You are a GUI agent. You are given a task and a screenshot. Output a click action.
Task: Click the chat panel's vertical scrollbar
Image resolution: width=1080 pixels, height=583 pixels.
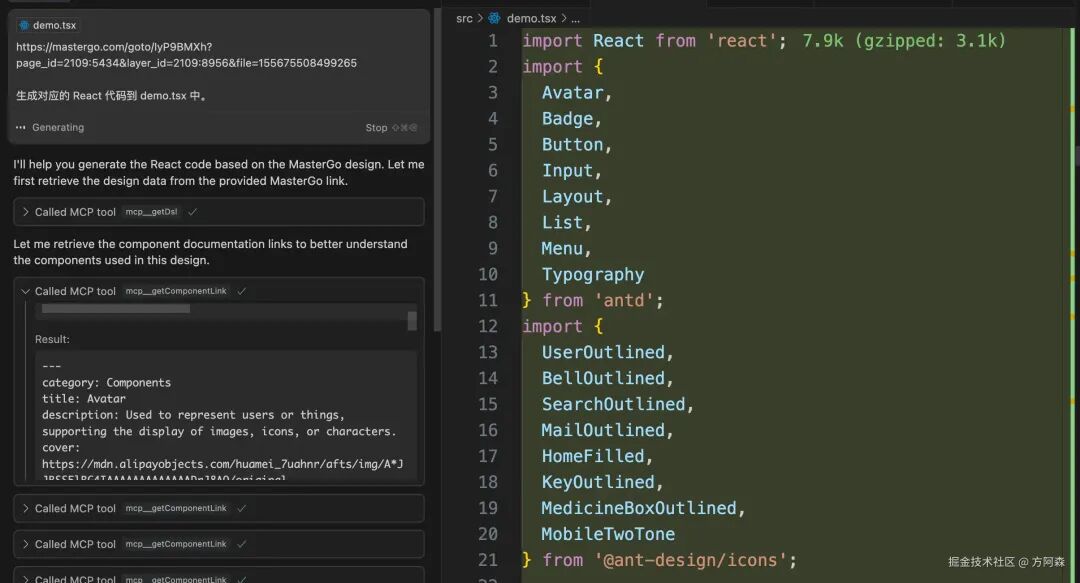[x=437, y=172]
